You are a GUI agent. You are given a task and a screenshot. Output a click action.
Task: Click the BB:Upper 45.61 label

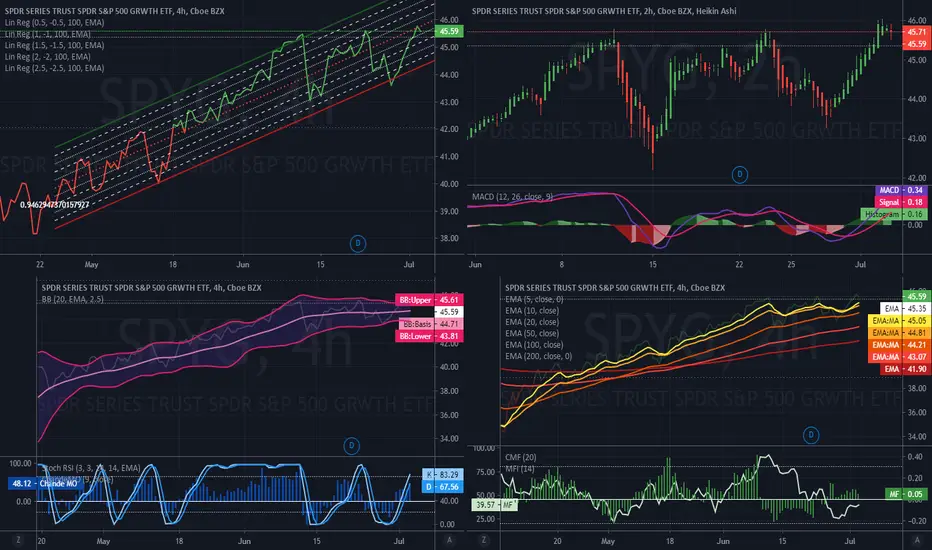429,300
